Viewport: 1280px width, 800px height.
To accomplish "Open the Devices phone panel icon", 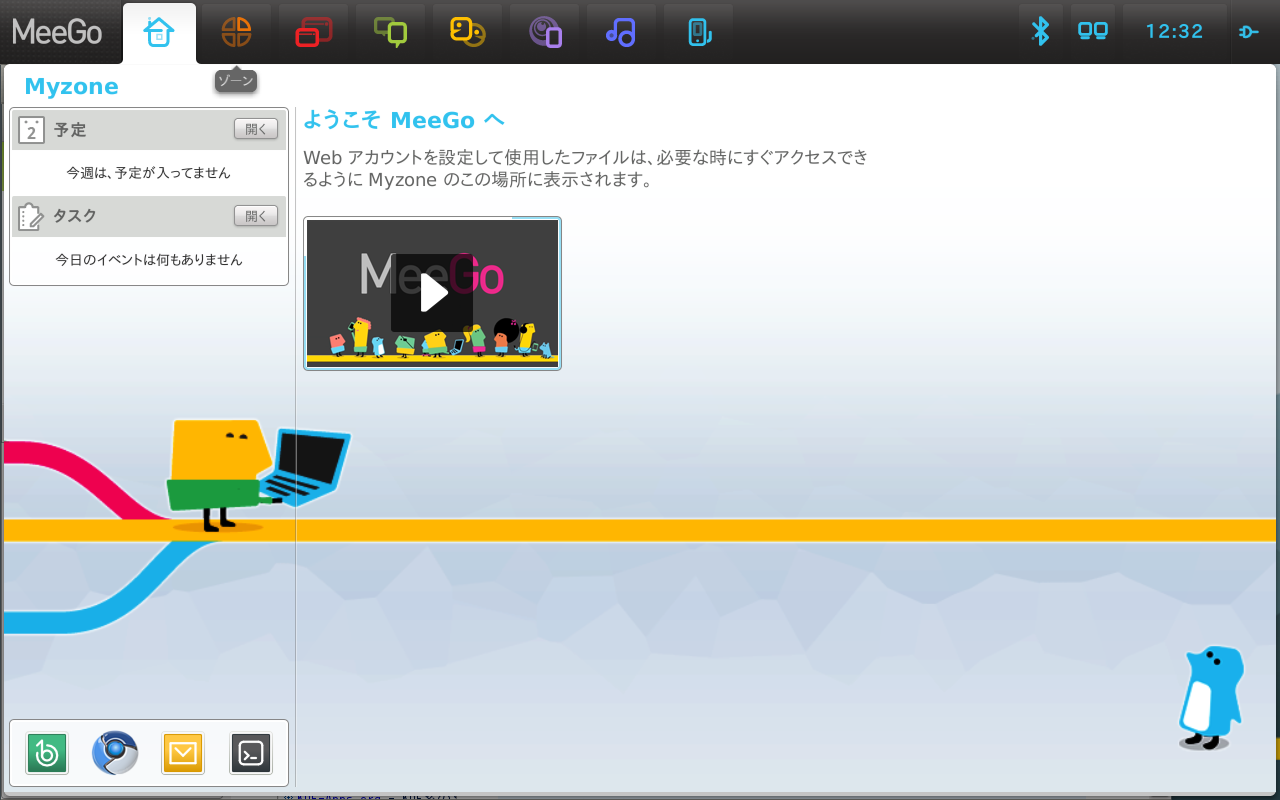I will click(x=698, y=33).
